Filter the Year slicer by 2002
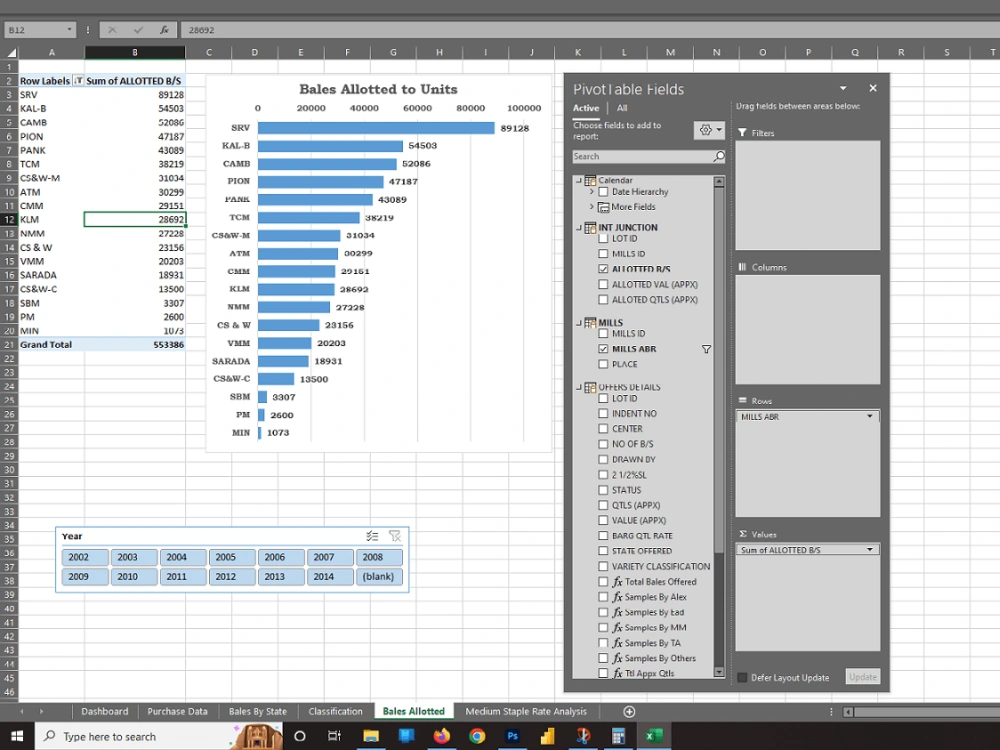The image size is (1000, 750). [x=85, y=557]
